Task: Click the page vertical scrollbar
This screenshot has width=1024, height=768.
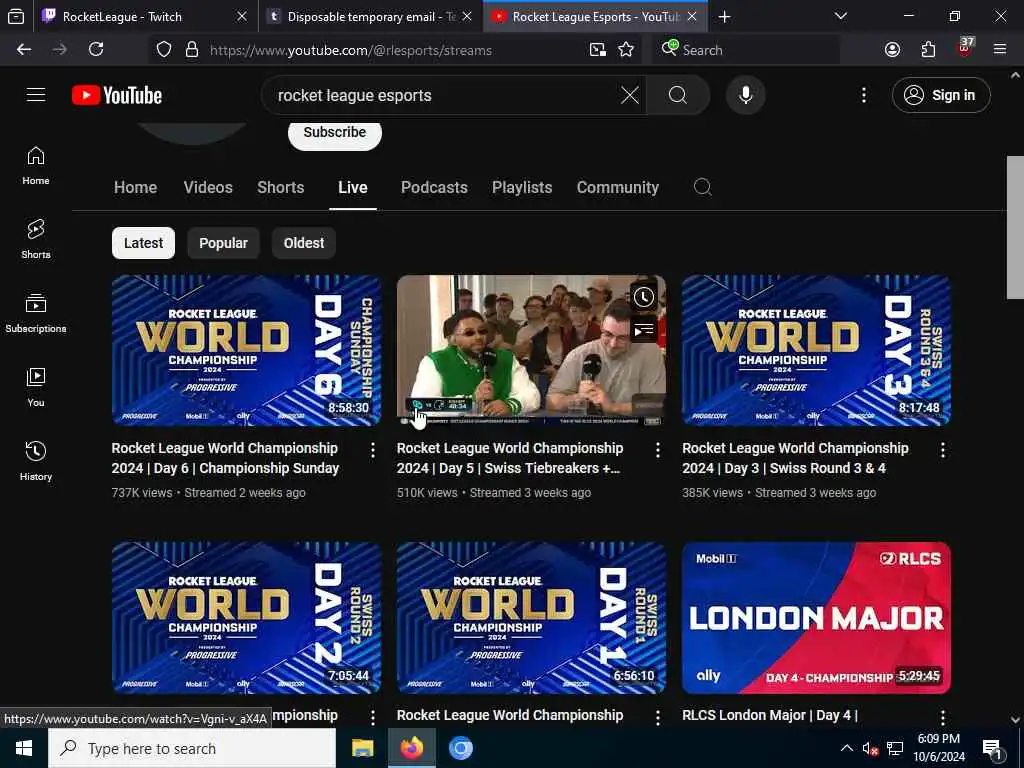Action: 1015,227
